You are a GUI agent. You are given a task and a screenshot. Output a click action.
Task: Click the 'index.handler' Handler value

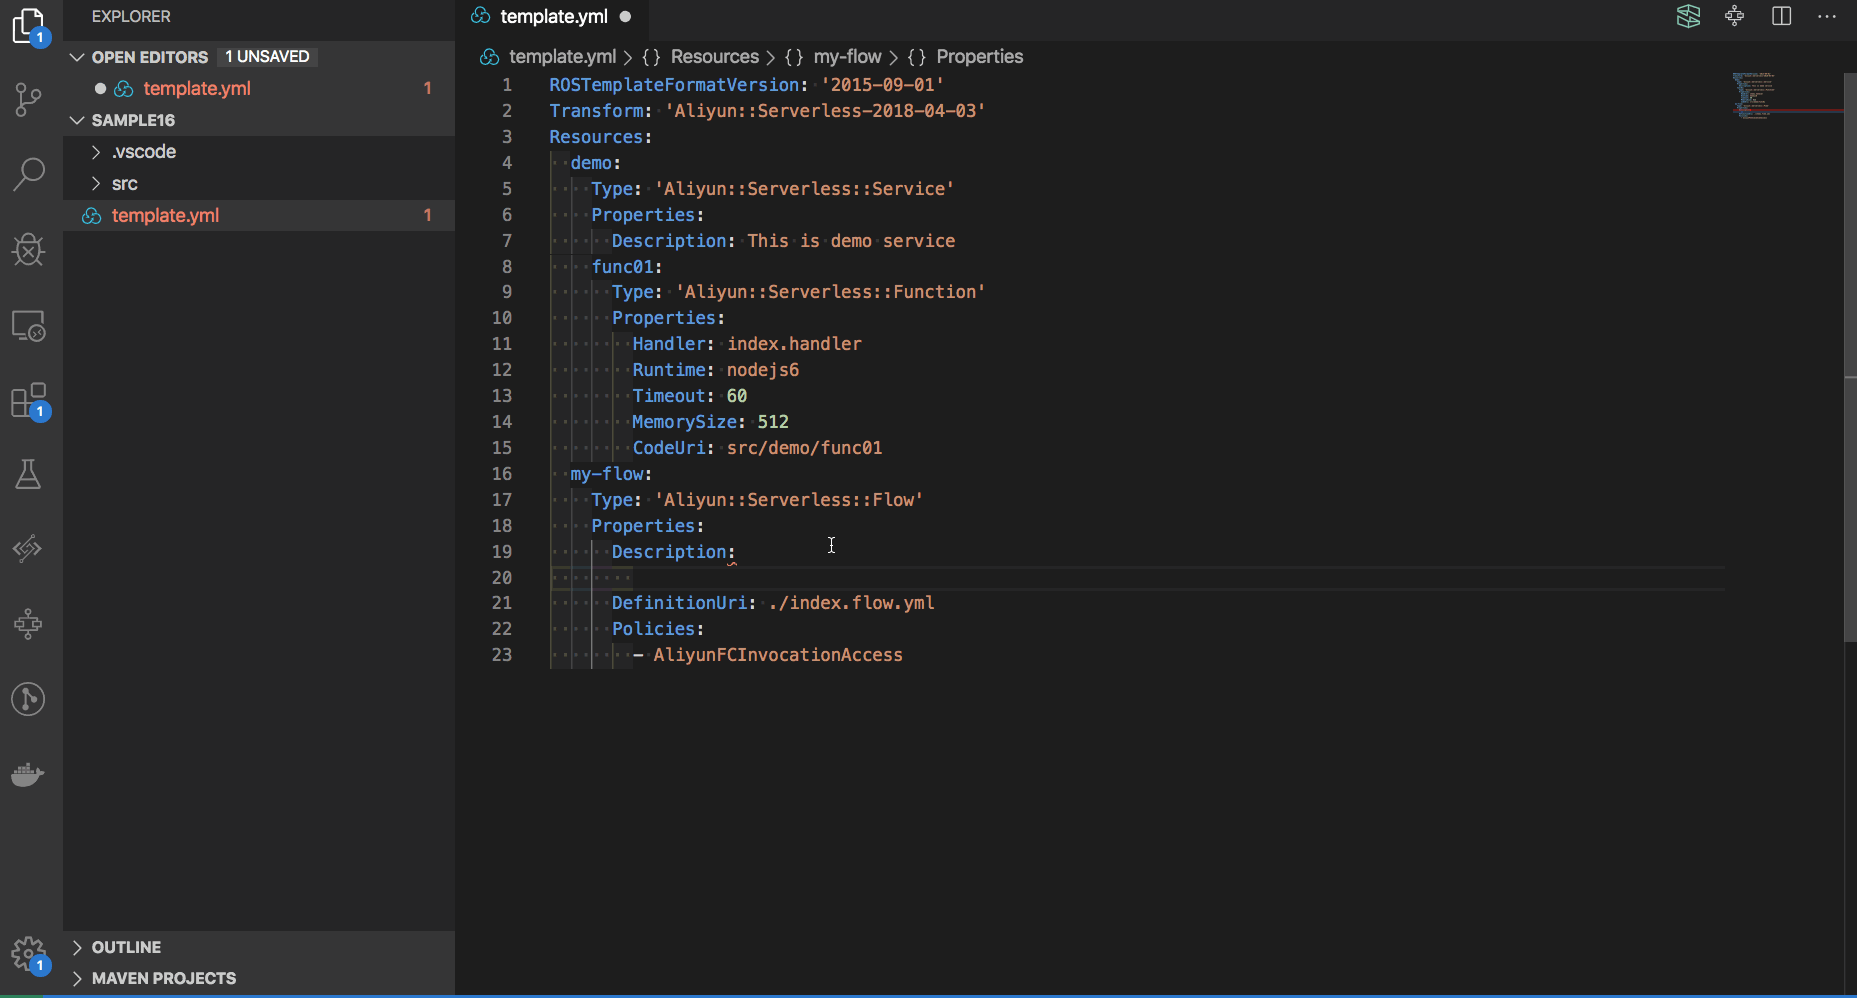[794, 344]
